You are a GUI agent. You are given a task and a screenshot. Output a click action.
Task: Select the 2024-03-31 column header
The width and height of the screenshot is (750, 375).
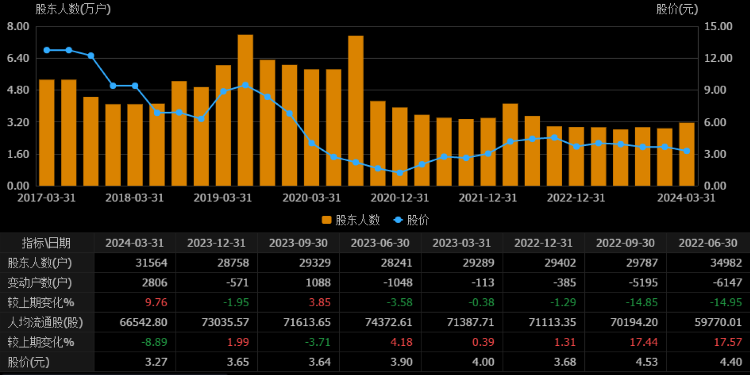[x=134, y=243]
